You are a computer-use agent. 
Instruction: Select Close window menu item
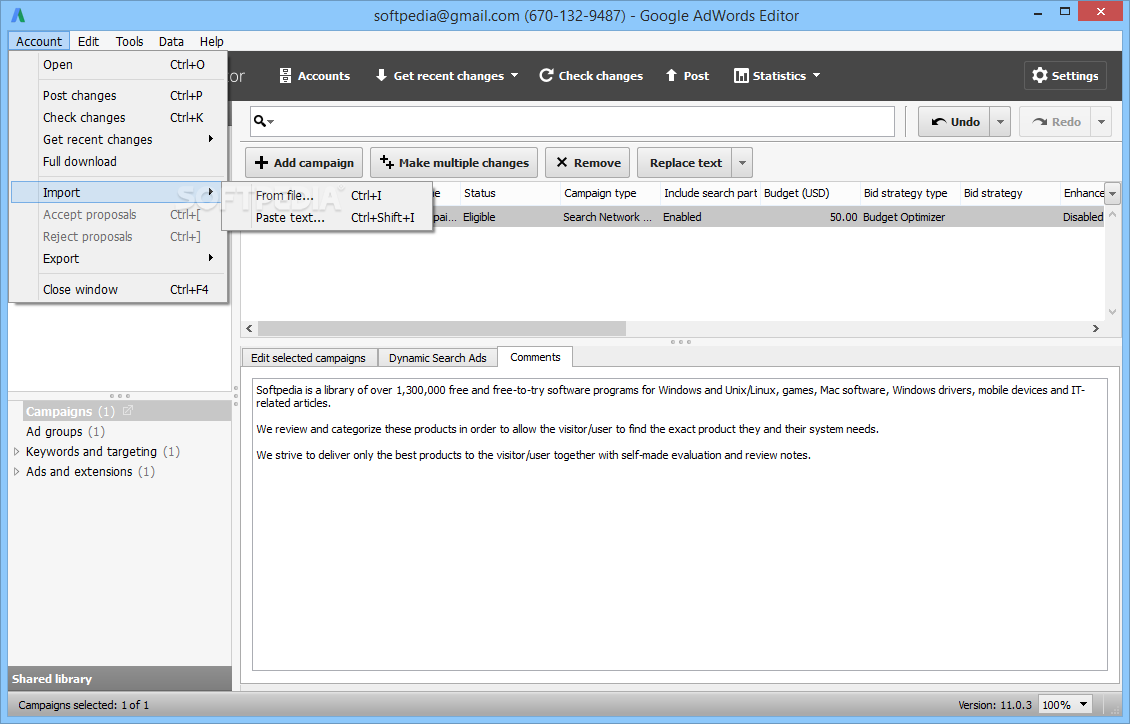119,290
